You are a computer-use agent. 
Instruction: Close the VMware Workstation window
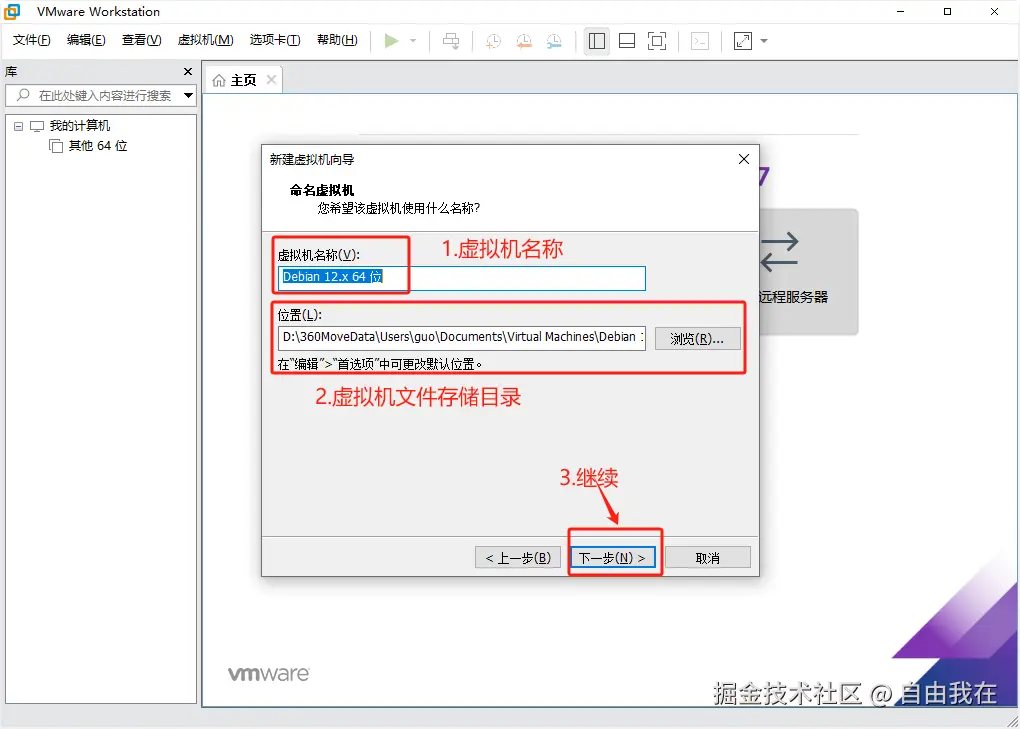(994, 12)
